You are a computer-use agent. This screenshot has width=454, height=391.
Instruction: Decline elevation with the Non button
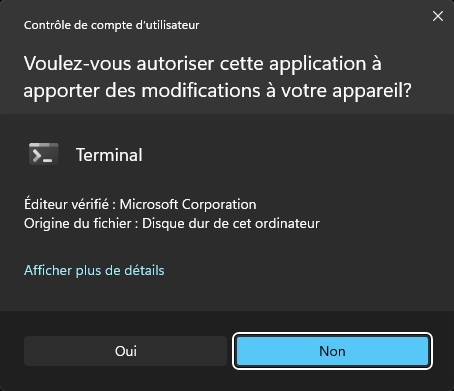tap(332, 351)
